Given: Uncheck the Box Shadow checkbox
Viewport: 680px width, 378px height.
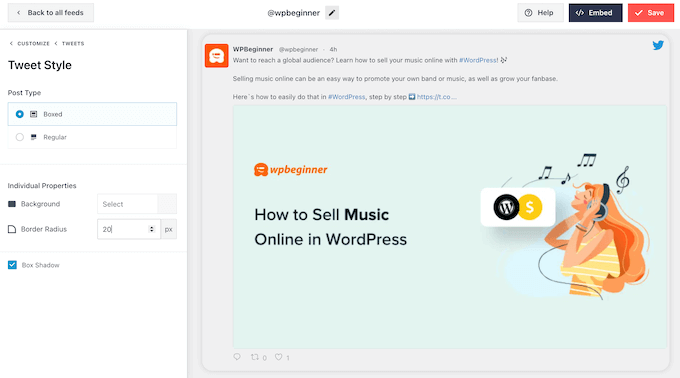Looking at the screenshot, I should point(12,265).
